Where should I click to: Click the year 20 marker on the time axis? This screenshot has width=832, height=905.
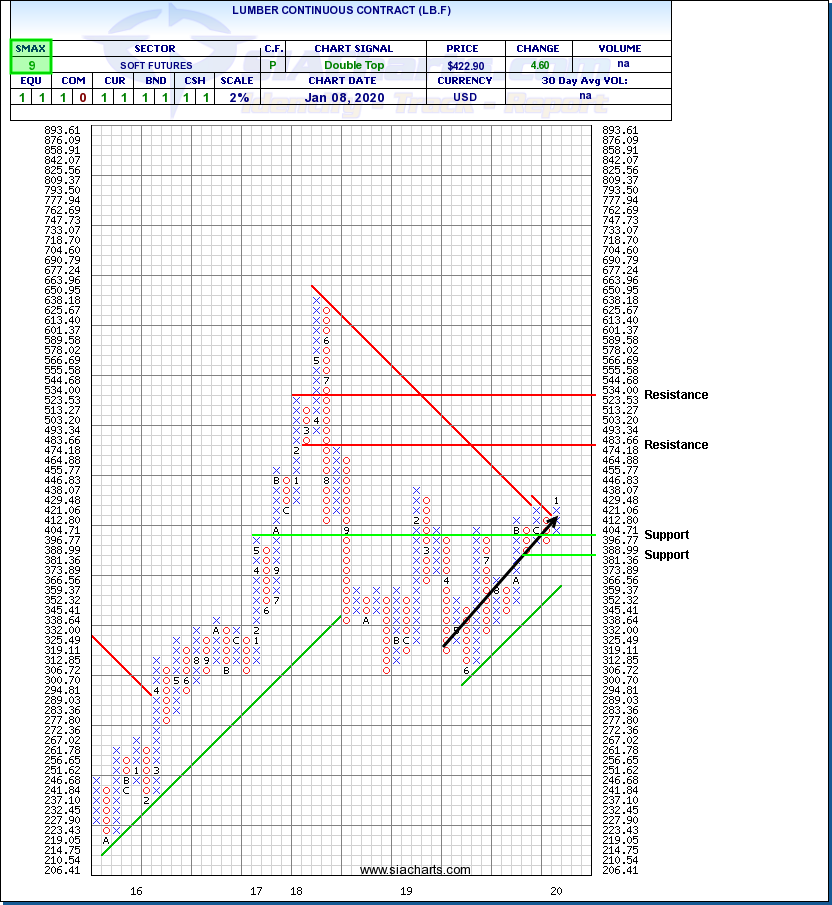click(556, 890)
